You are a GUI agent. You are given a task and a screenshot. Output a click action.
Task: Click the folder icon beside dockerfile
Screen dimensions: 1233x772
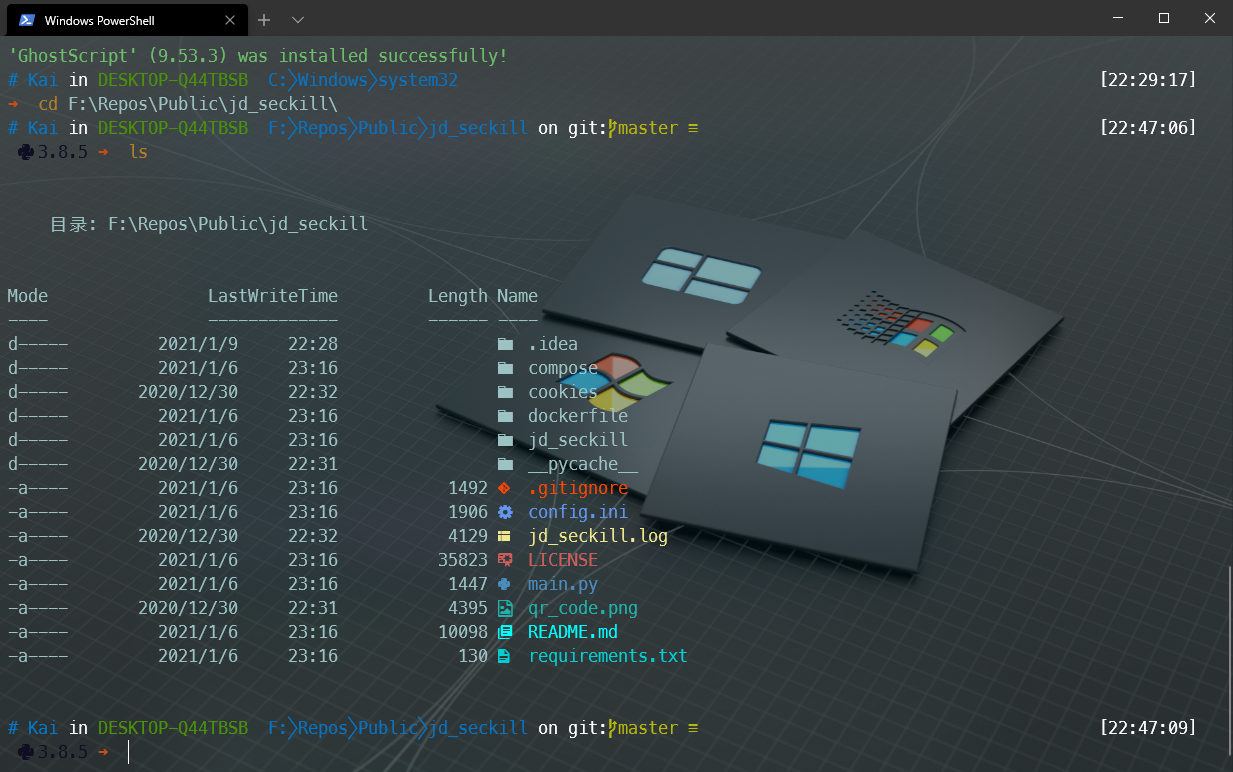click(505, 416)
